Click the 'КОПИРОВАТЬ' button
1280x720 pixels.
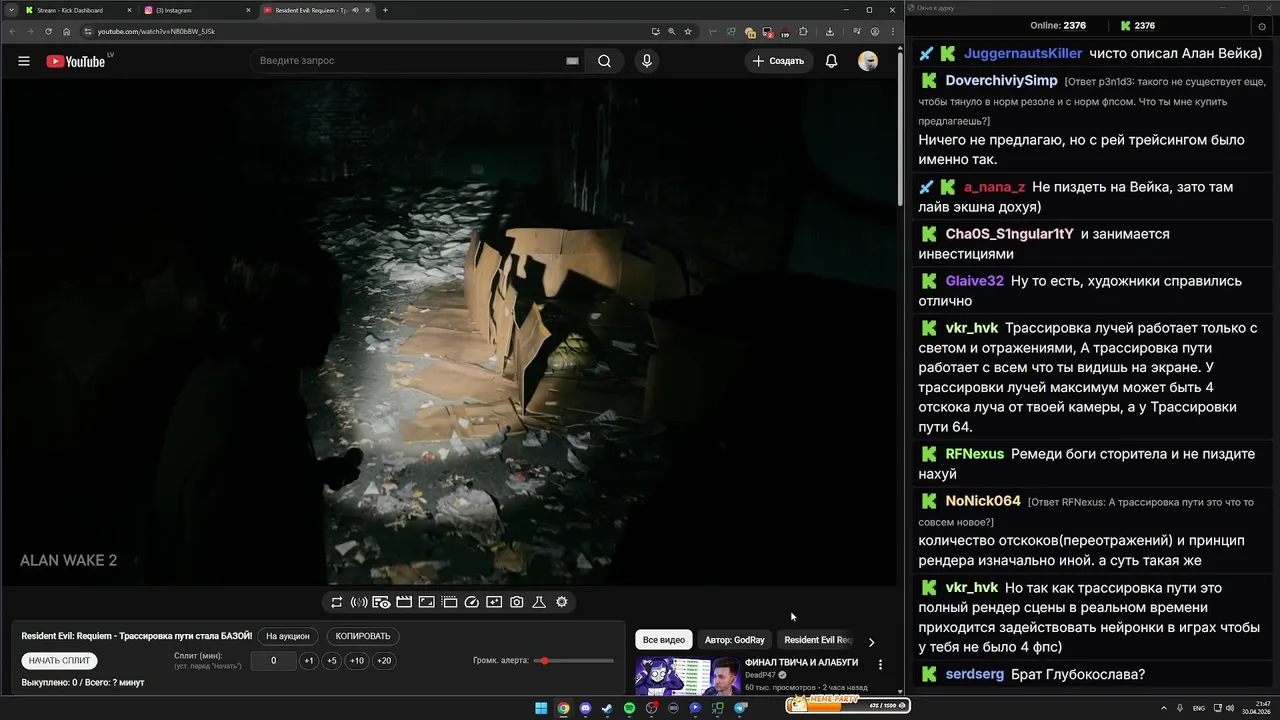(x=363, y=636)
